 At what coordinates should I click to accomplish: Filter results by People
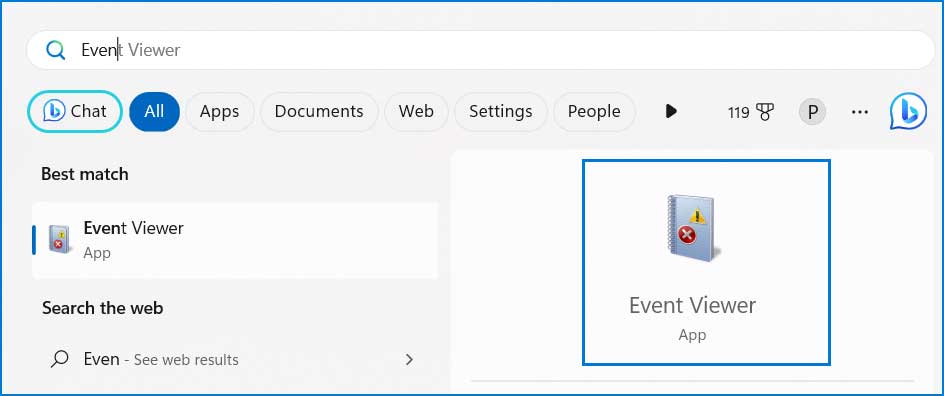tap(594, 111)
